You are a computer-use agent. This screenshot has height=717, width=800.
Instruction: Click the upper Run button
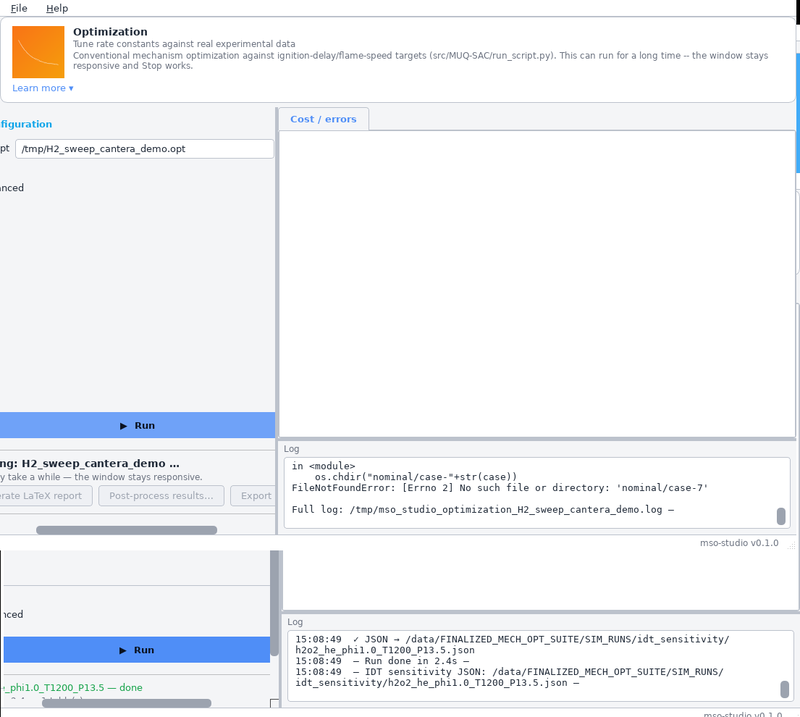[137, 426]
